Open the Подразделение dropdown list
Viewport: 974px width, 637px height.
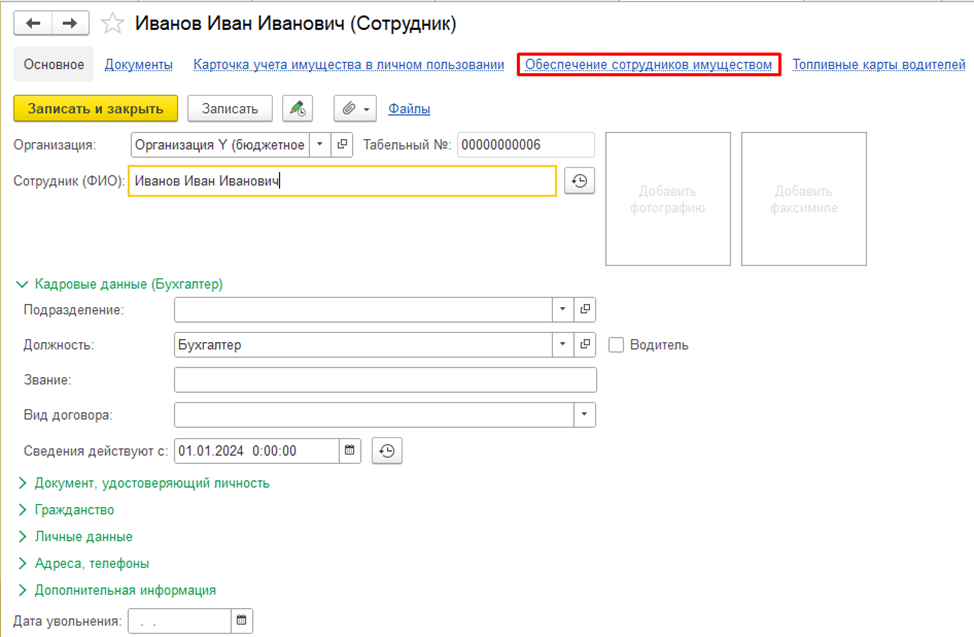pyautogui.click(x=563, y=309)
